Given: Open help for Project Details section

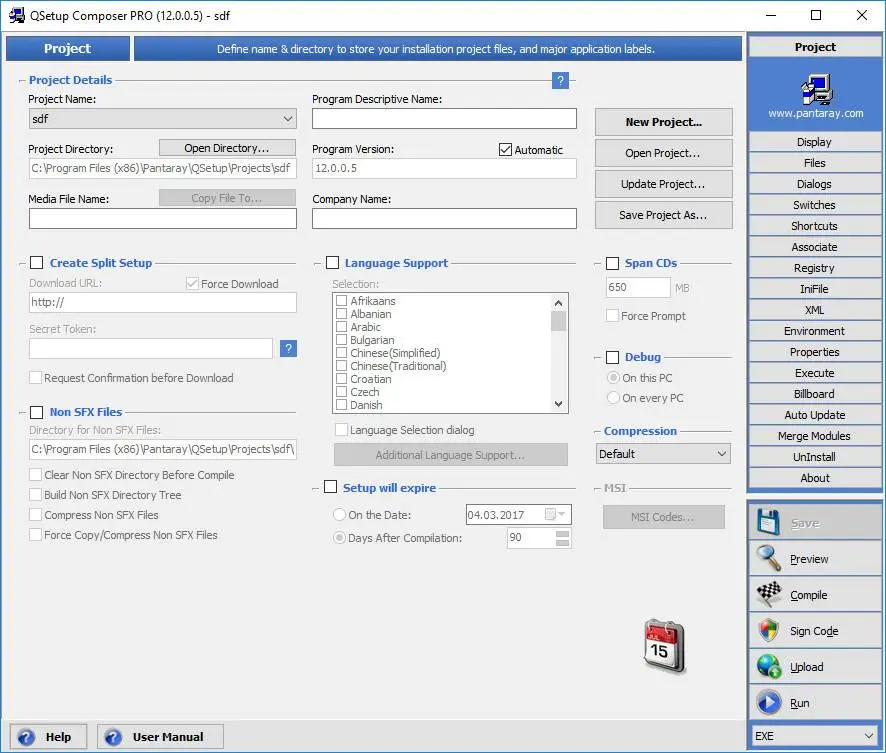Looking at the screenshot, I should coord(560,81).
